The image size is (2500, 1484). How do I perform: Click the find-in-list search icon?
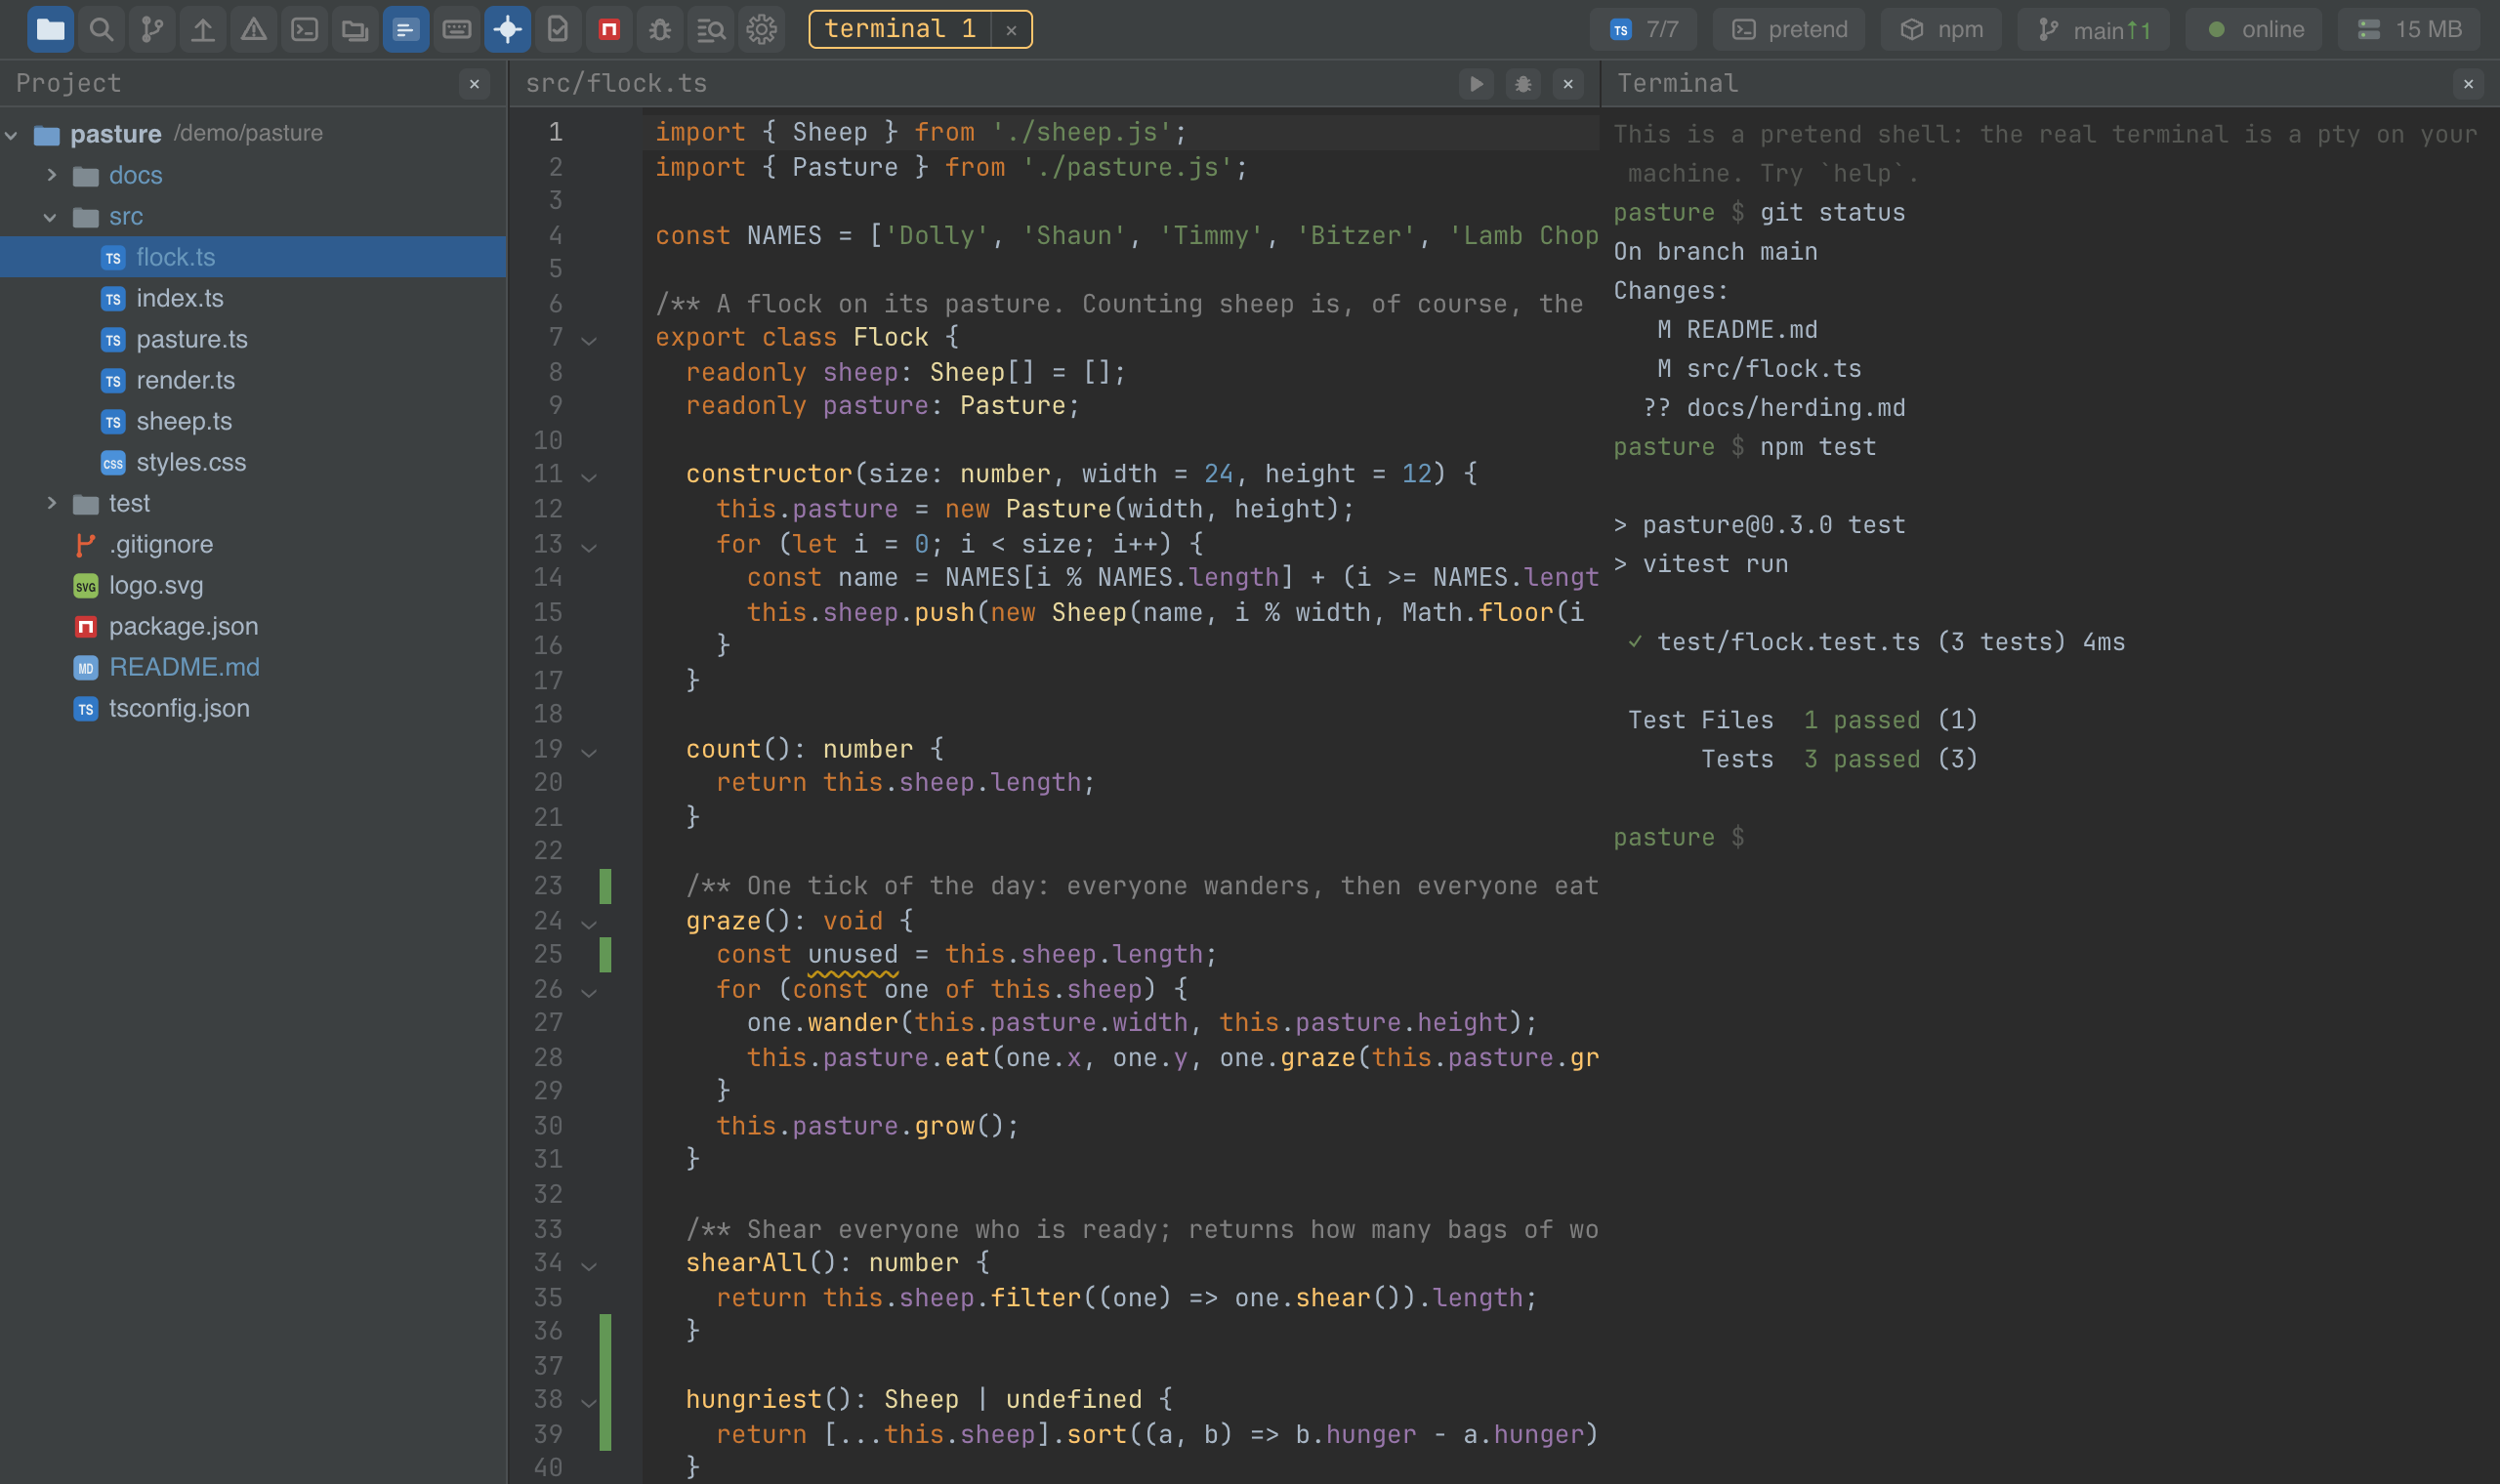pyautogui.click(x=711, y=29)
